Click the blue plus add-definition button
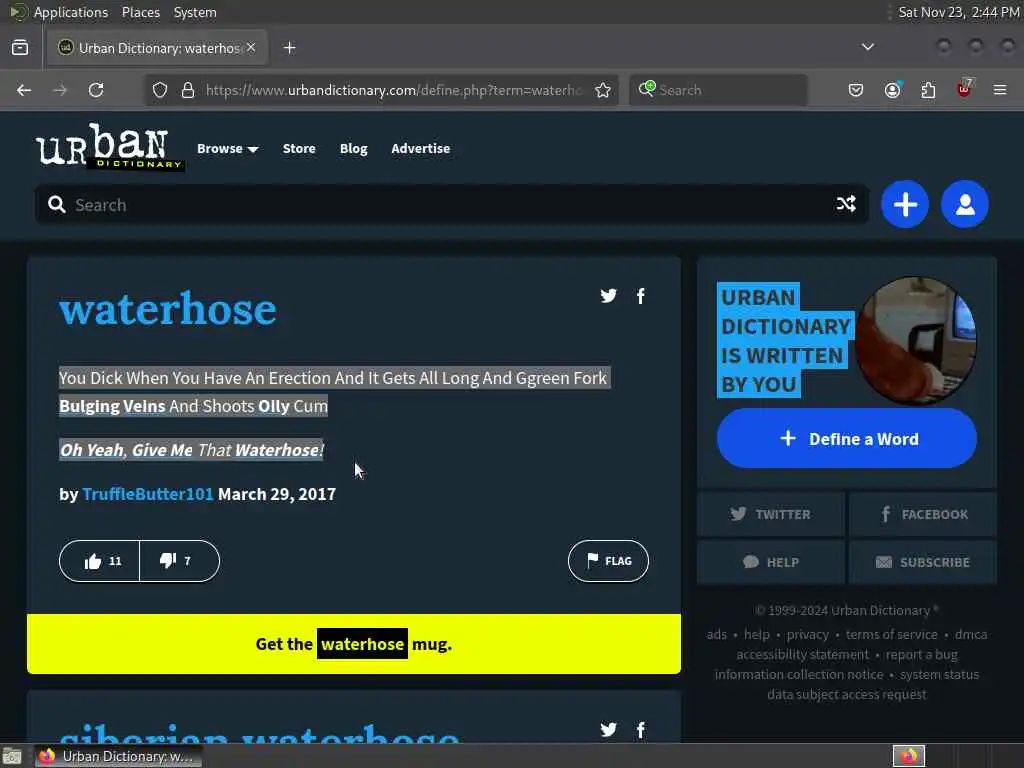Image resolution: width=1024 pixels, height=768 pixels. [905, 204]
